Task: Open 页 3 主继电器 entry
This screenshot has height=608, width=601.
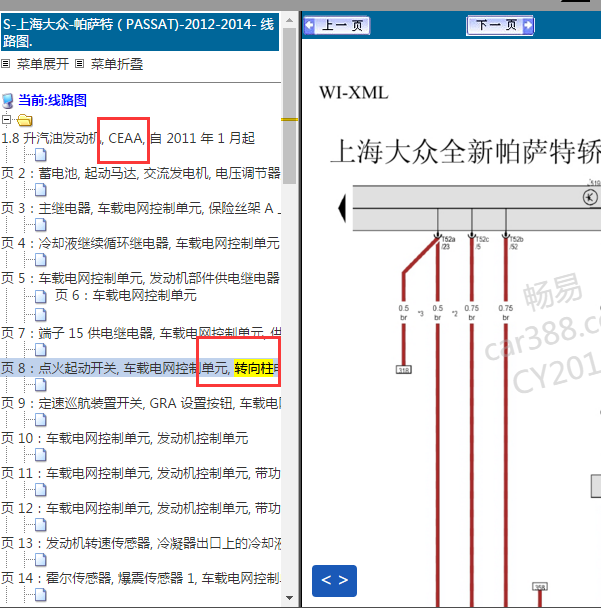Action: coord(141,208)
